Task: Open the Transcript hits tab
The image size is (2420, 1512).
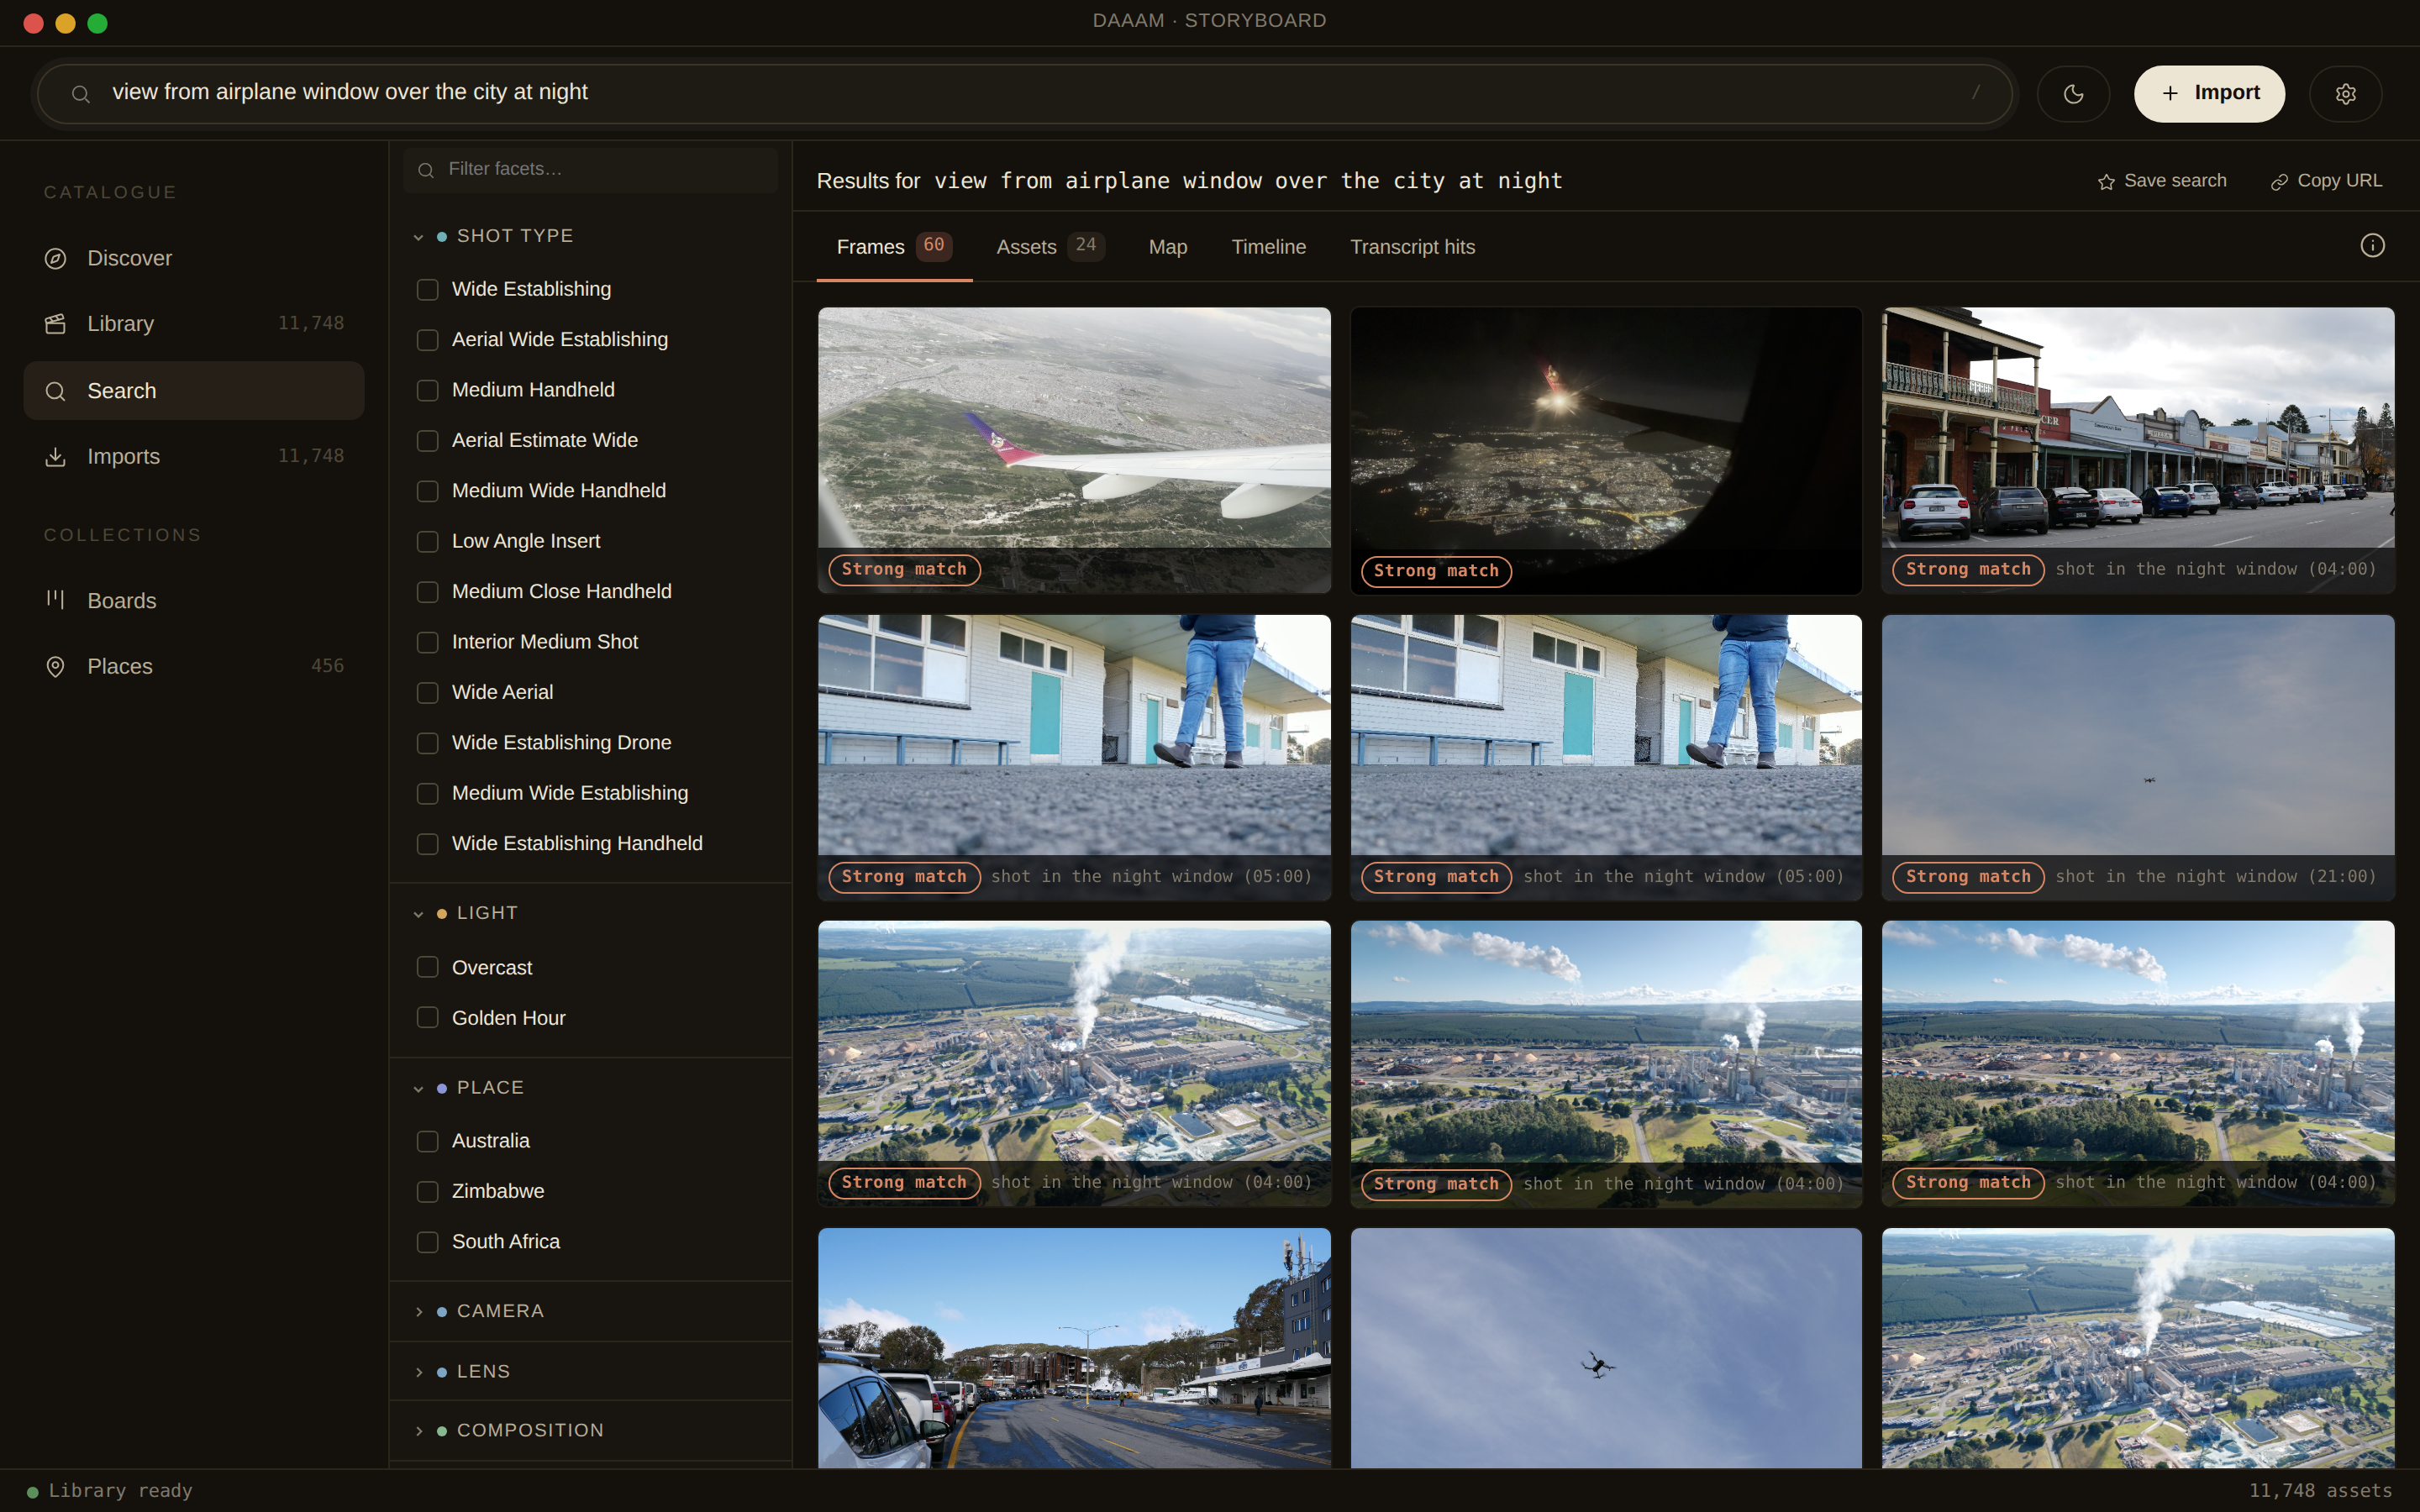Action: point(1412,247)
